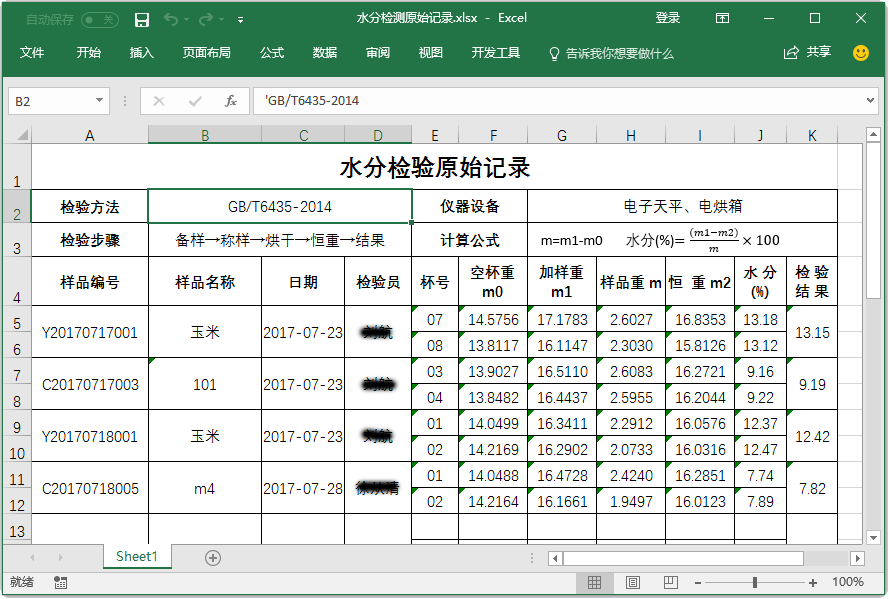
Task: Click the test result cell 13.15
Action: point(812,332)
